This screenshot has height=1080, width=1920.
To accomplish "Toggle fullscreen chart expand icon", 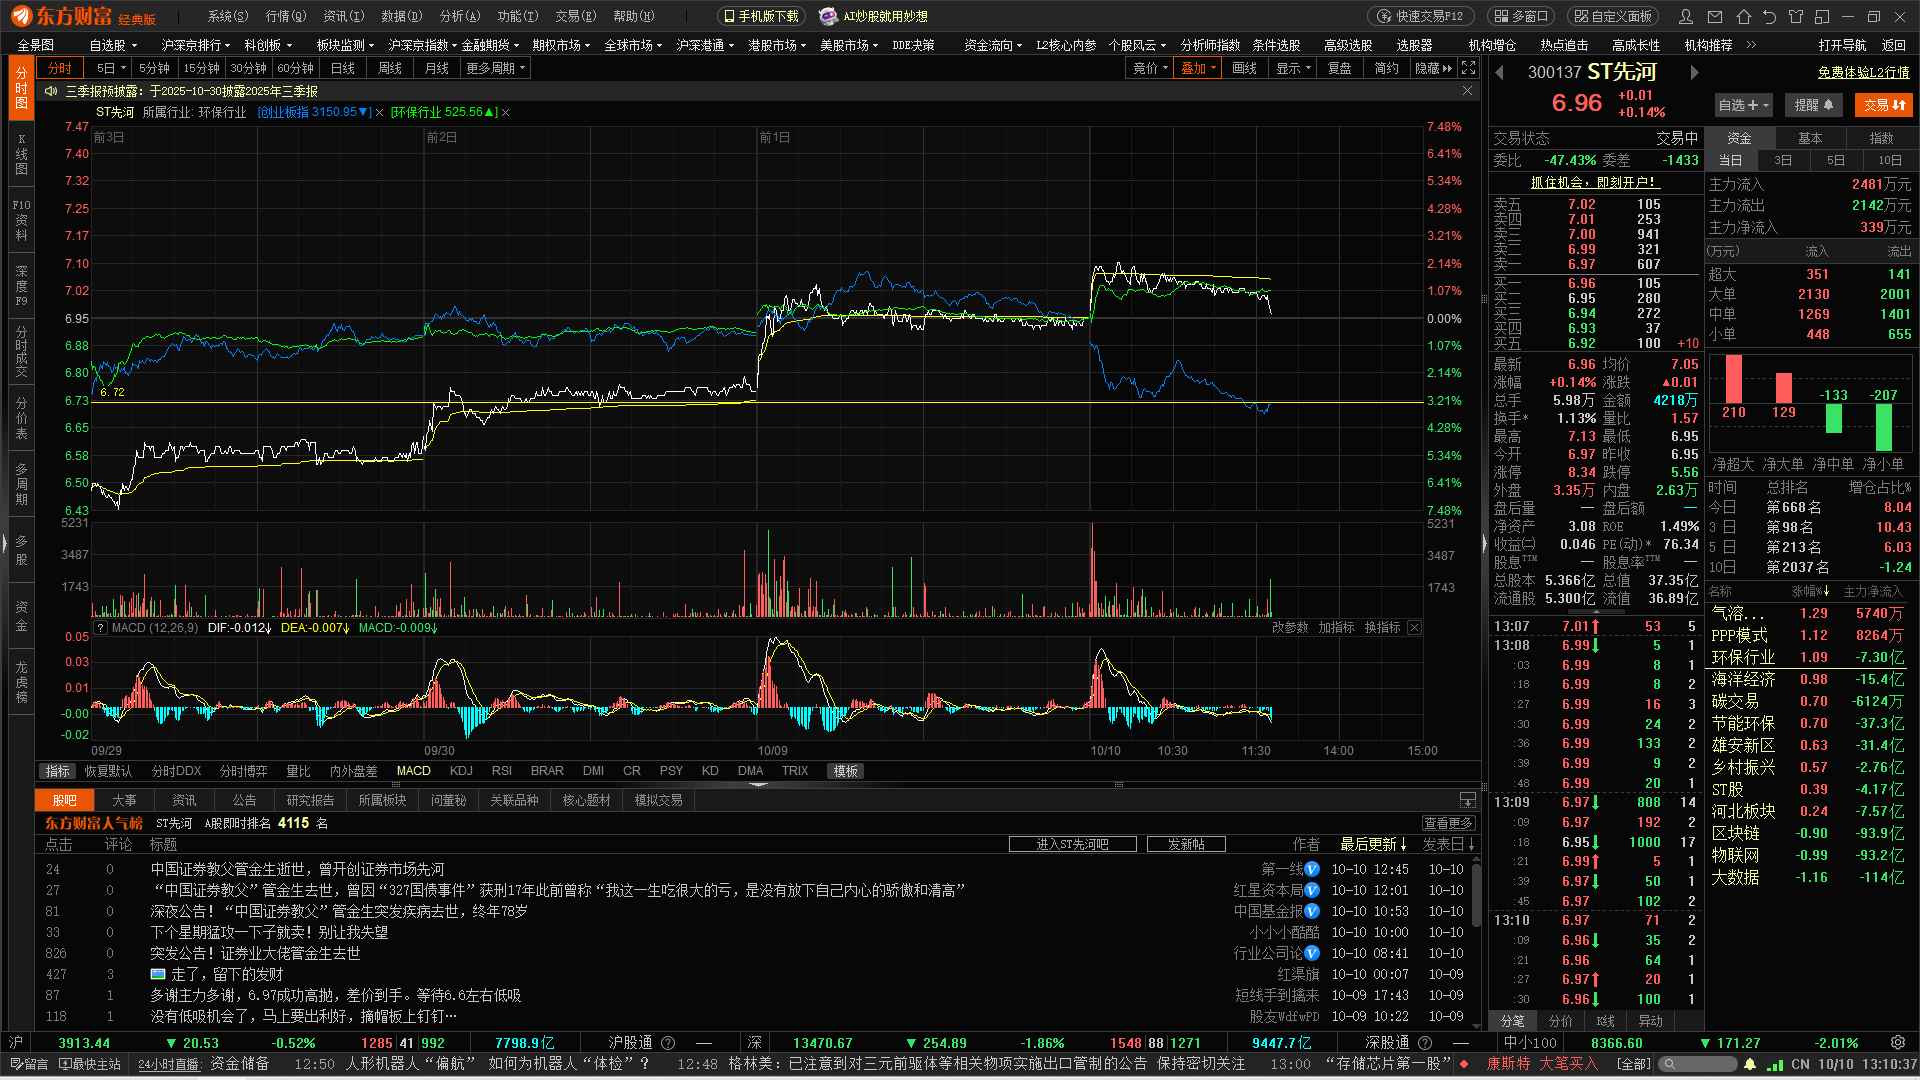I will click(x=1468, y=68).
